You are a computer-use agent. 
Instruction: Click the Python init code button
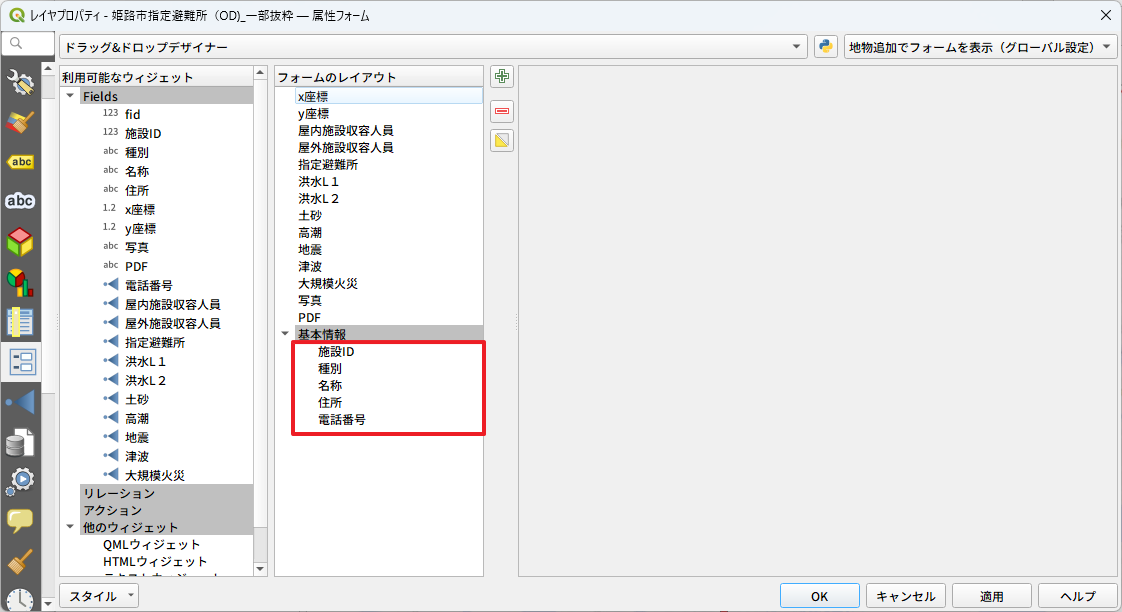tap(825, 47)
